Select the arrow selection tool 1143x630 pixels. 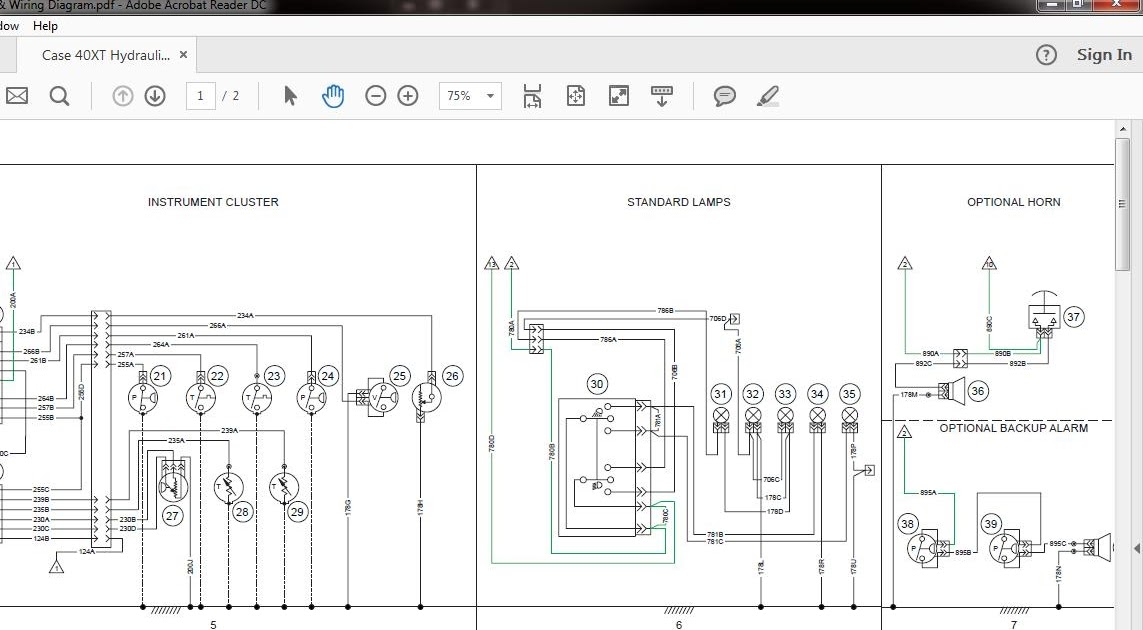290,96
